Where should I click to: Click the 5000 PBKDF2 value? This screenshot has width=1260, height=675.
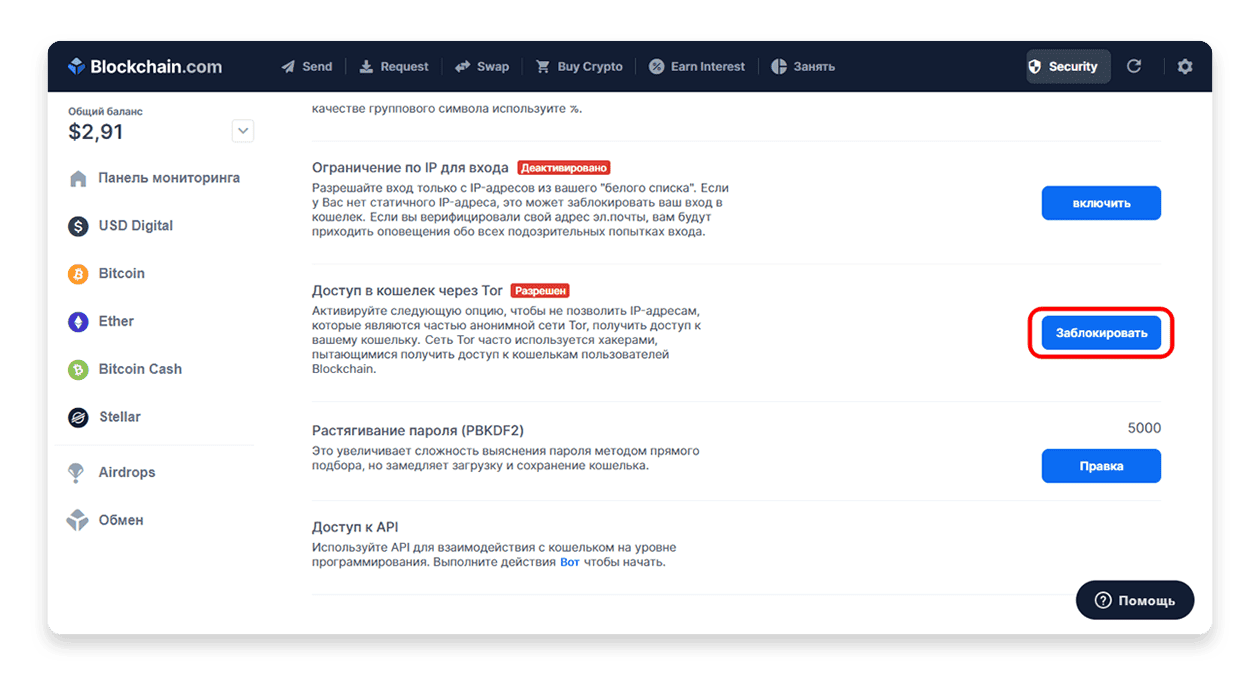point(1144,428)
